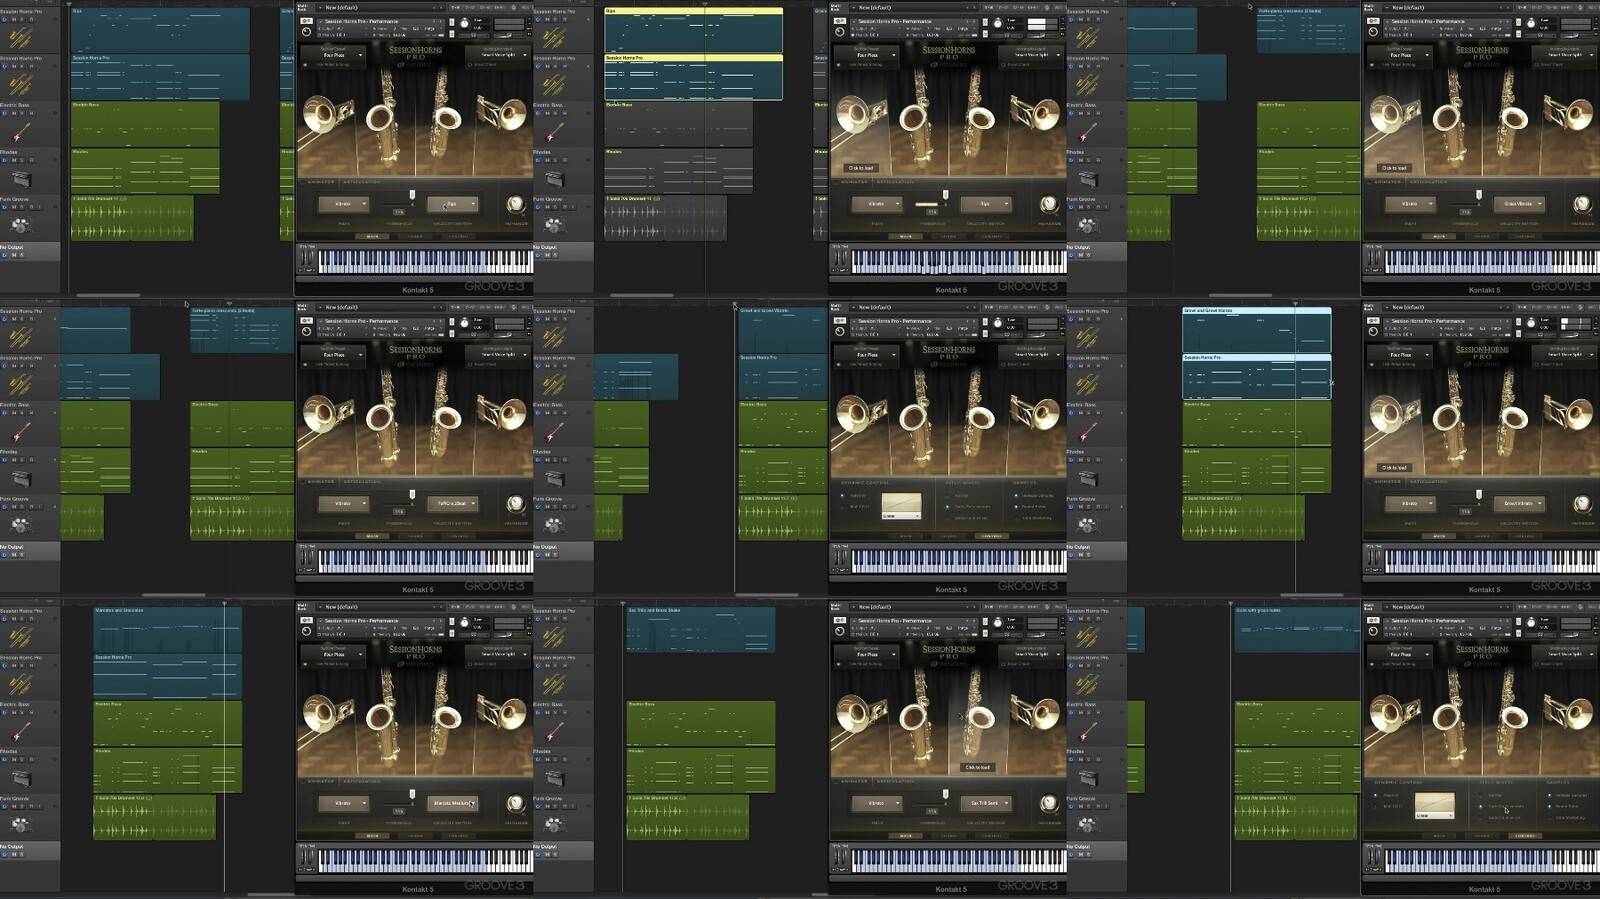
Task: Click the drum kit icon in center frame
Action: (553, 525)
